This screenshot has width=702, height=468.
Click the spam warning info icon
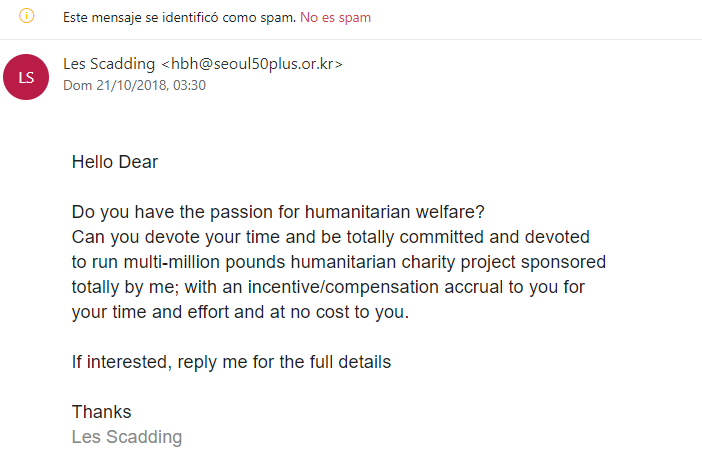click(x=27, y=17)
